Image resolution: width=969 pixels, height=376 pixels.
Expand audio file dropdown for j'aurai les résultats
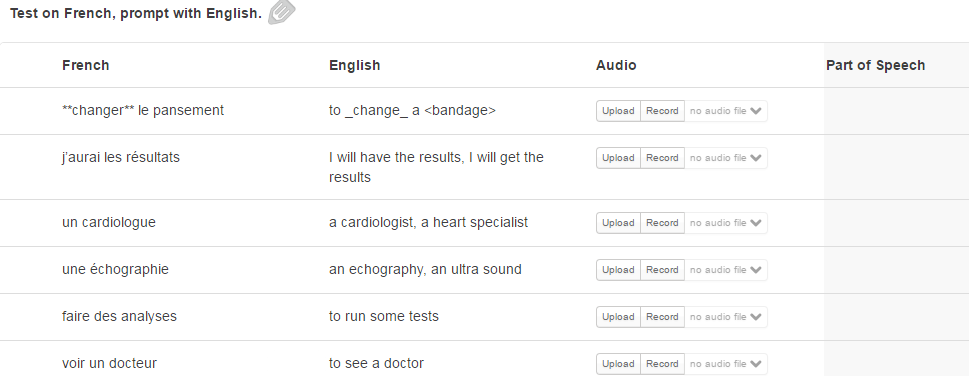pyautogui.click(x=726, y=158)
